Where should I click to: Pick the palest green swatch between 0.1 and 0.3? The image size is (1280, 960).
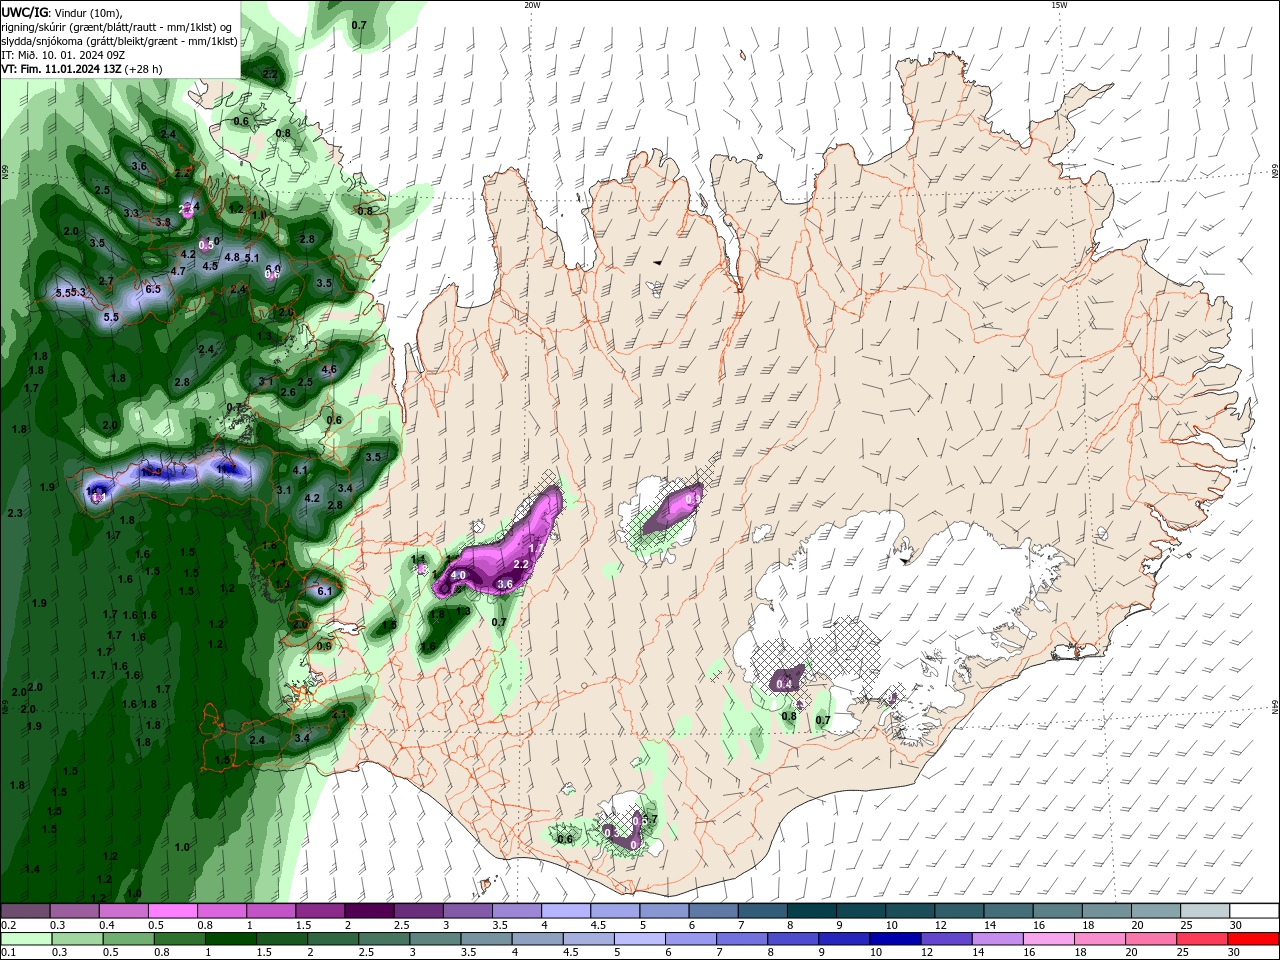(x=25, y=939)
